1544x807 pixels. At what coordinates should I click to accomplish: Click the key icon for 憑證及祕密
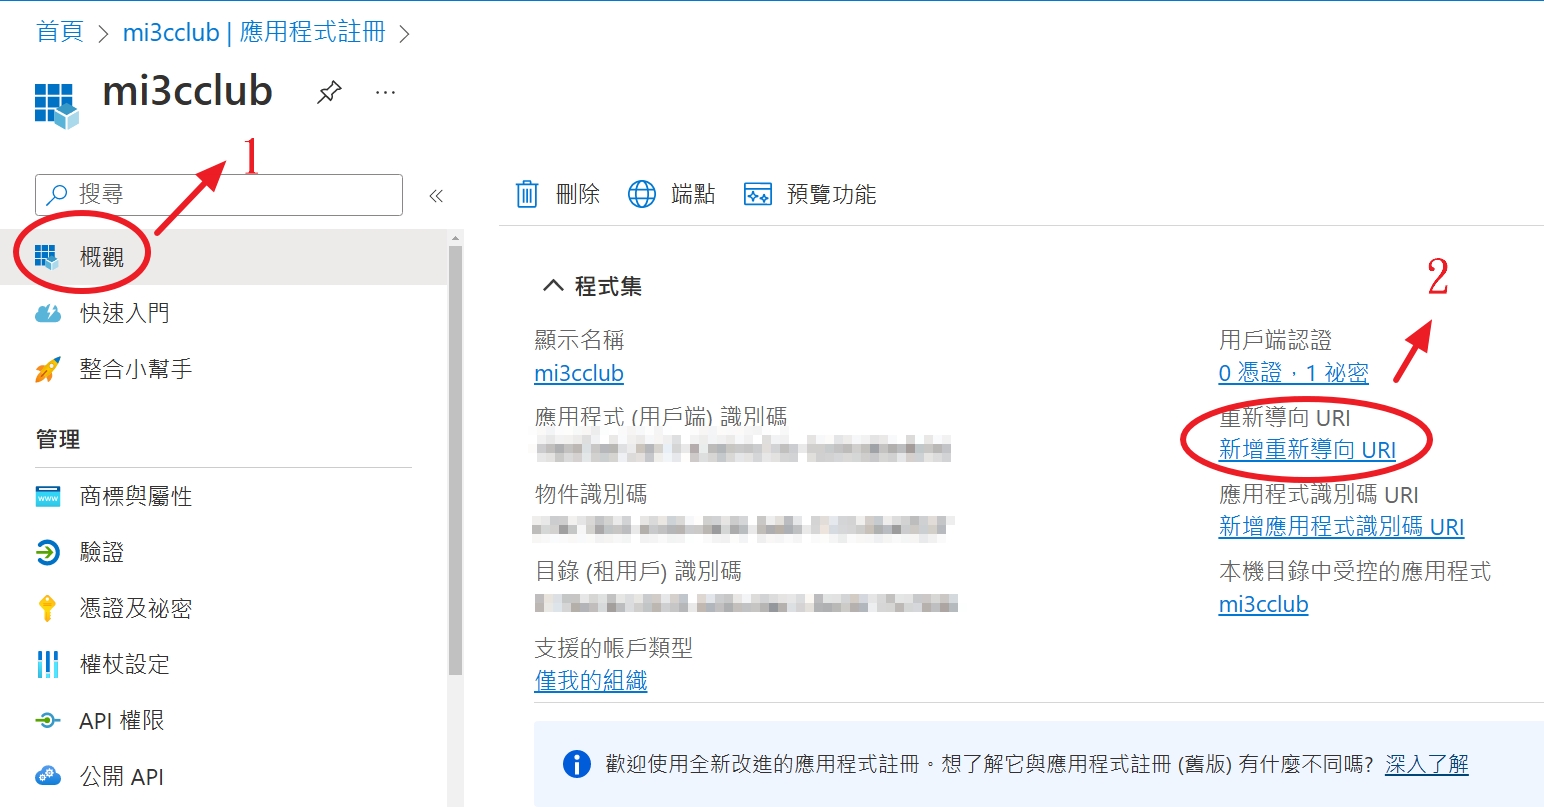tap(47, 608)
